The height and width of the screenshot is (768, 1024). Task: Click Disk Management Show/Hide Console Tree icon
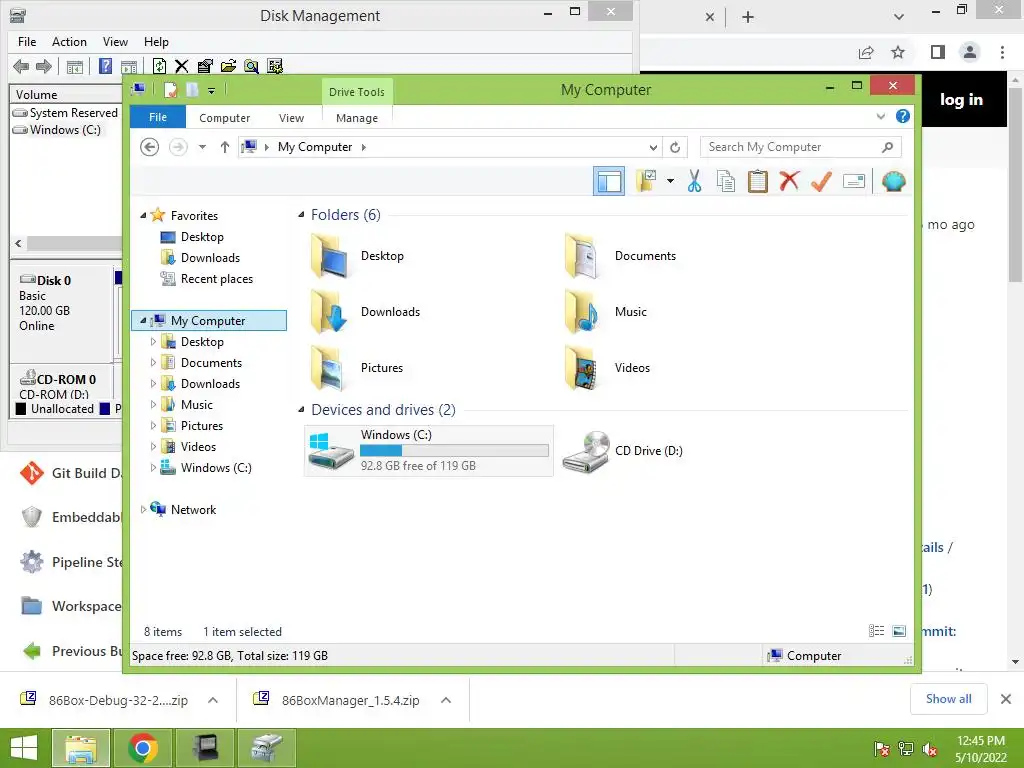click(75, 66)
